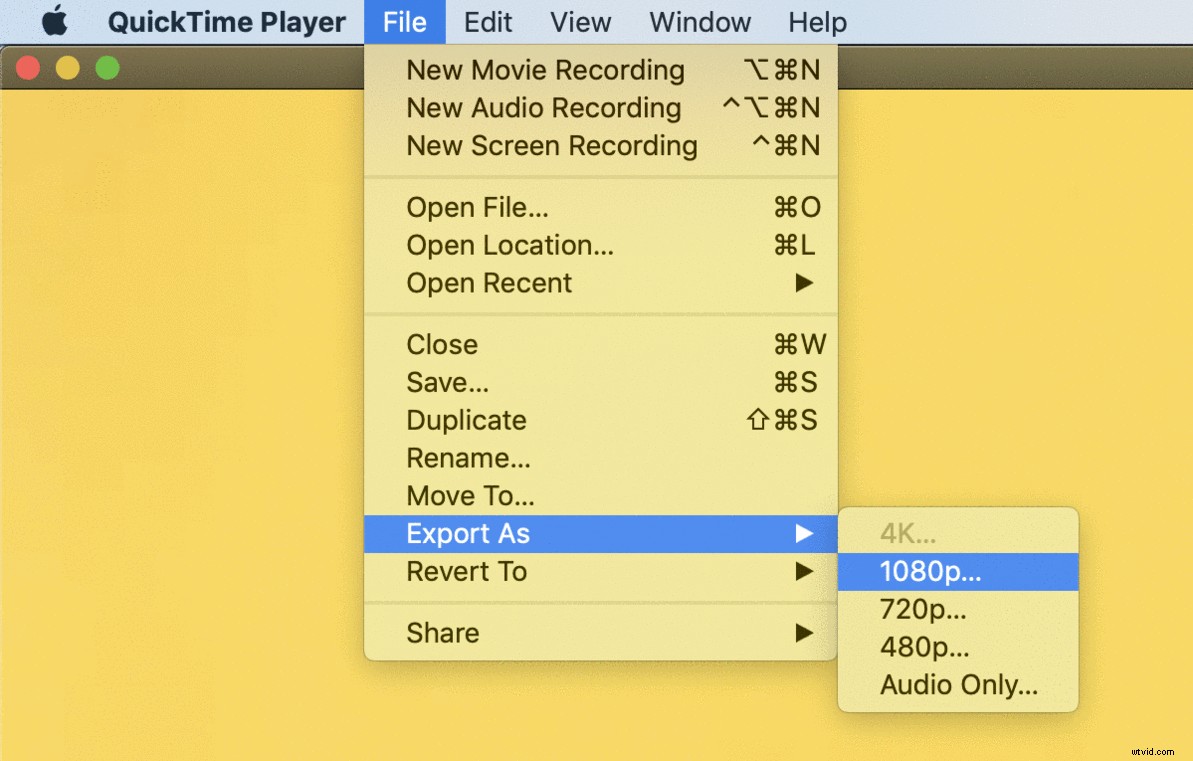1193x761 pixels.
Task: Select New Audio Recording
Action: click(x=543, y=108)
